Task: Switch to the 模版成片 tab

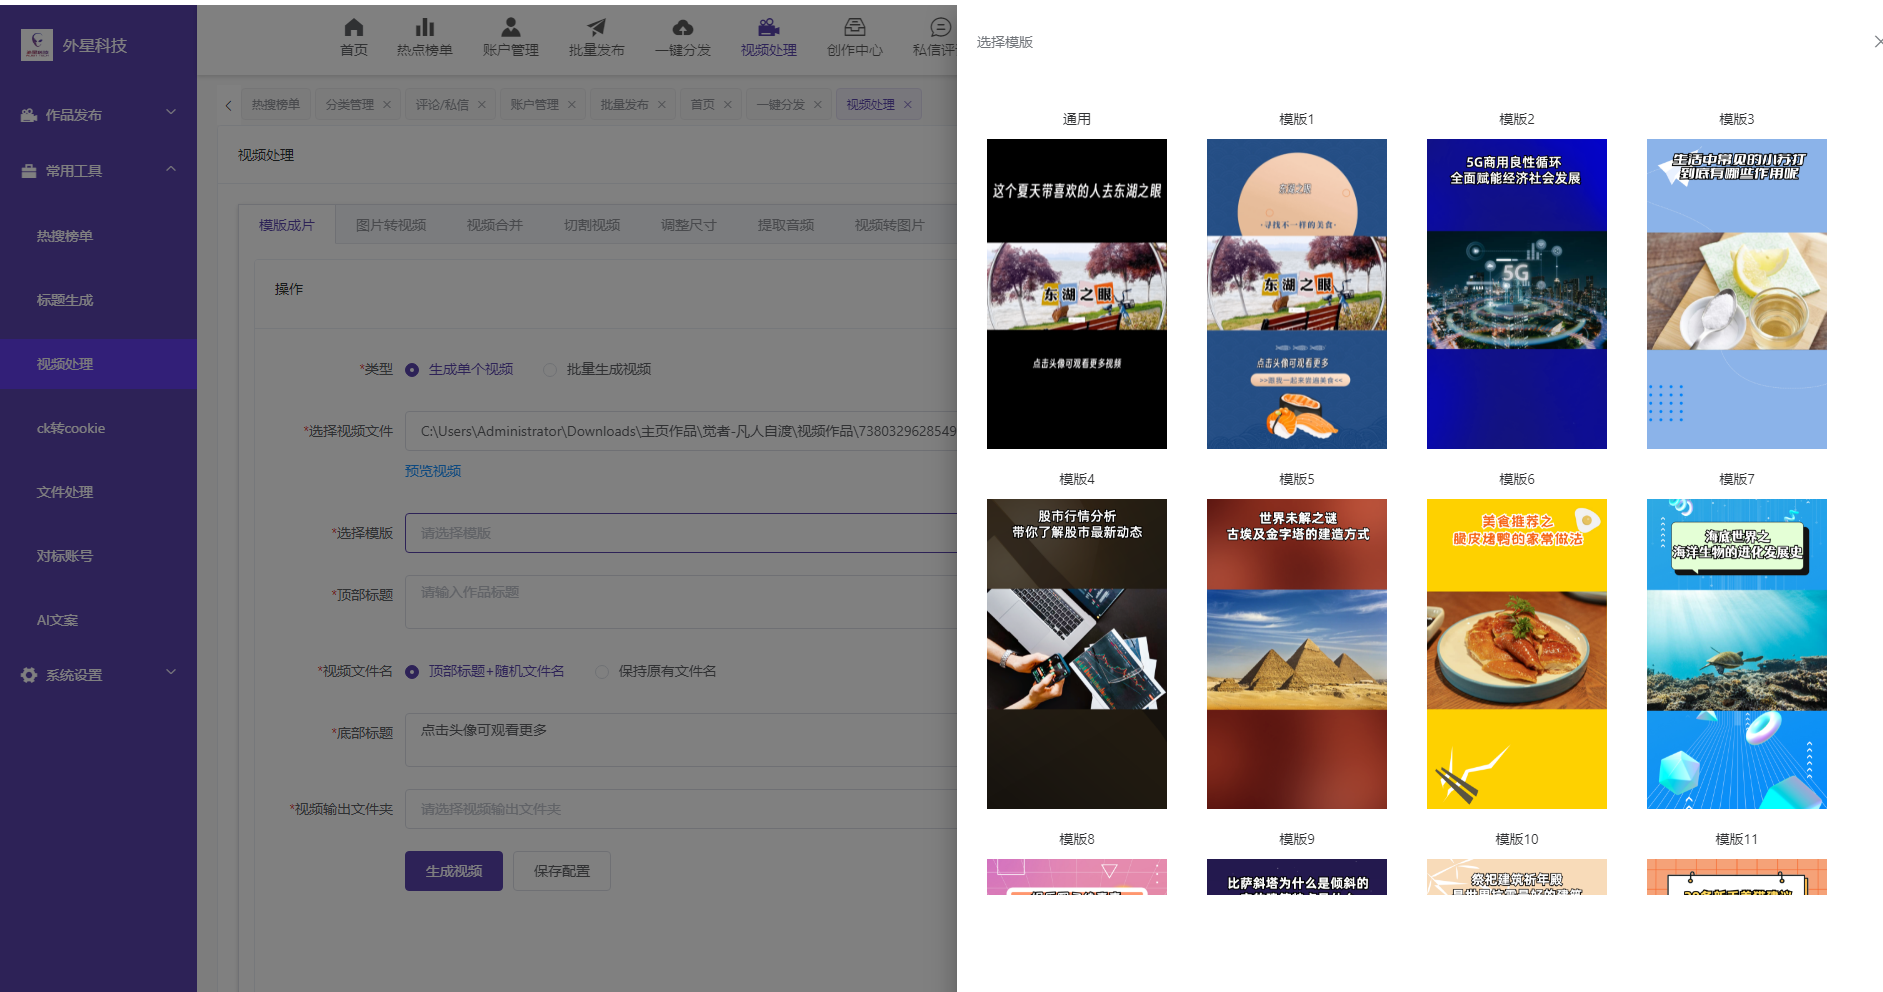Action: coord(287,225)
